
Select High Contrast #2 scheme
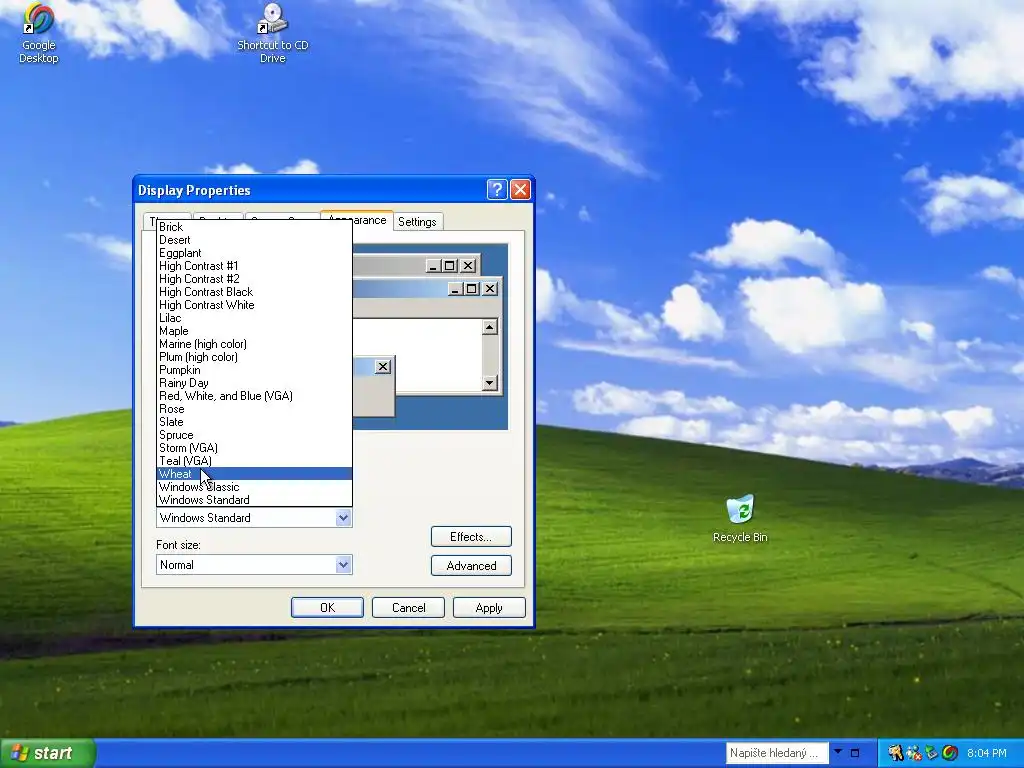[255, 279]
